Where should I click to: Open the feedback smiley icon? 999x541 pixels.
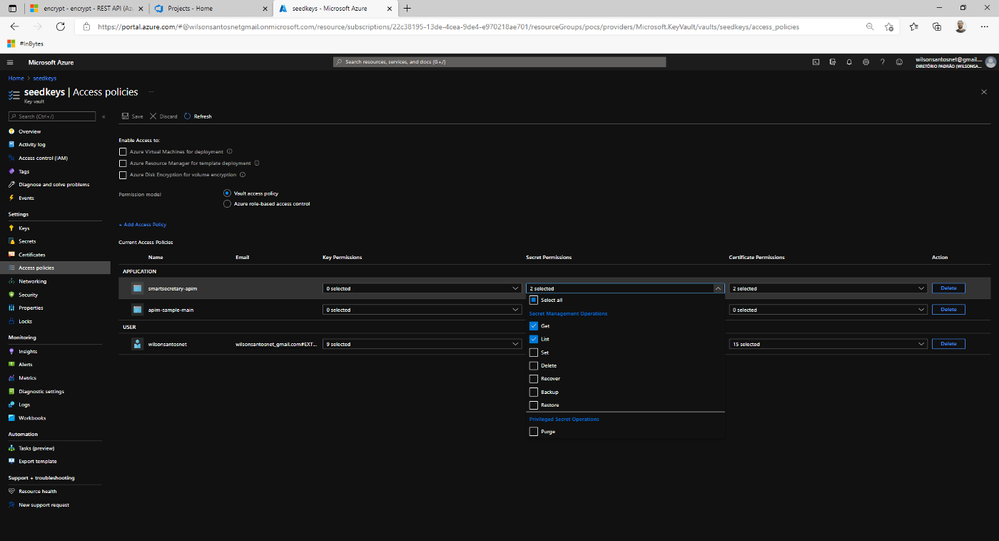tap(899, 62)
